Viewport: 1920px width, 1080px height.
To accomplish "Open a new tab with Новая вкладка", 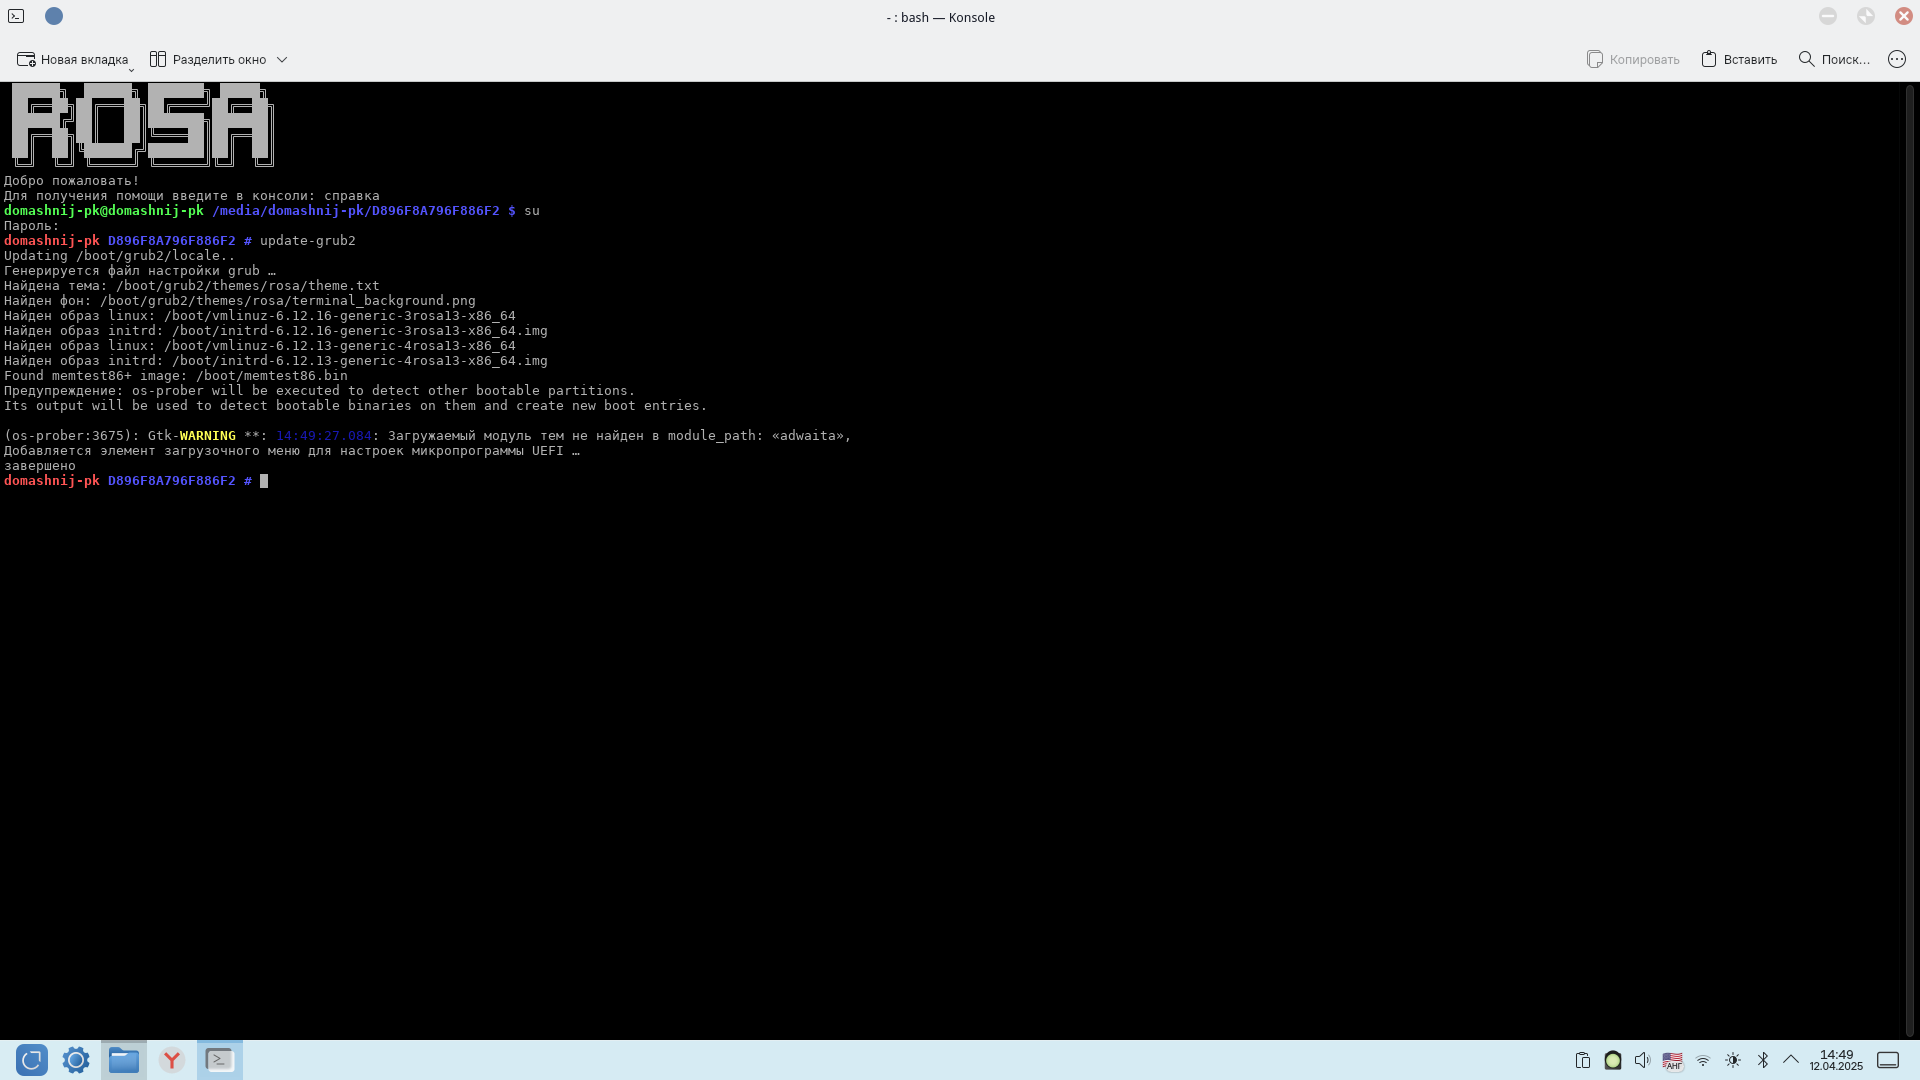I will click(72, 59).
